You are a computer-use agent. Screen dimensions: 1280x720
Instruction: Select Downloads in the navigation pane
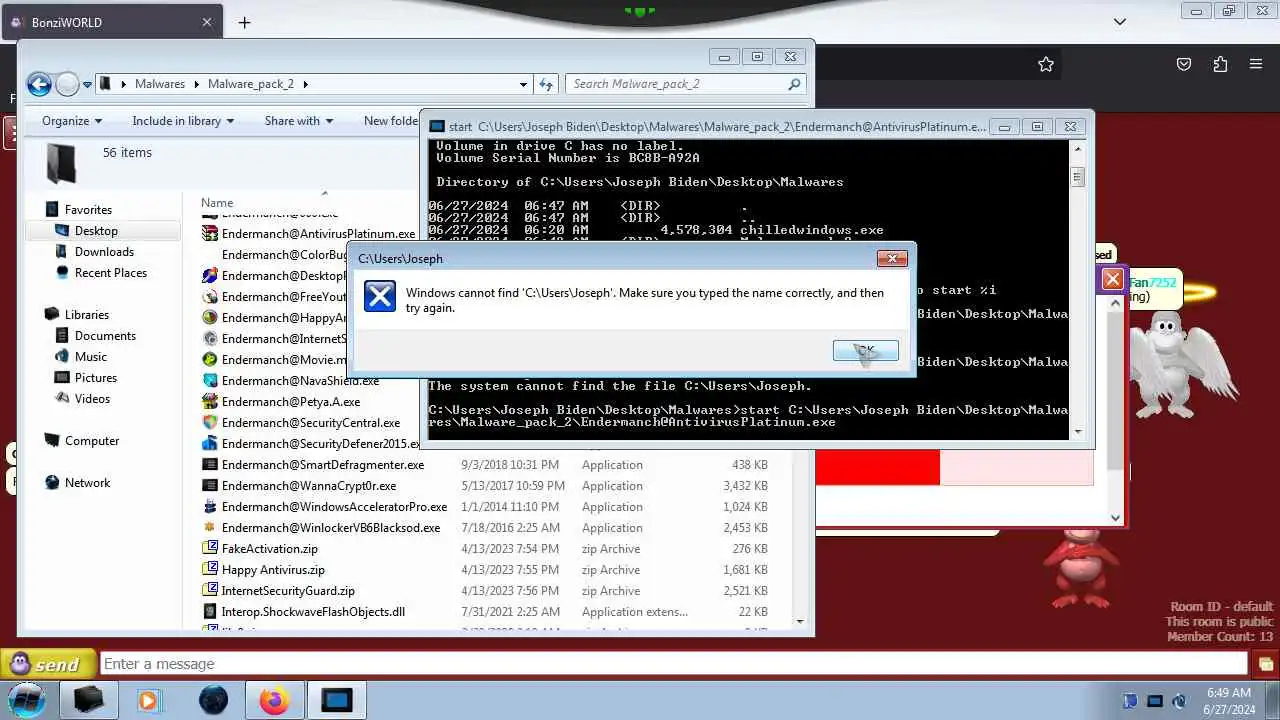(104, 252)
